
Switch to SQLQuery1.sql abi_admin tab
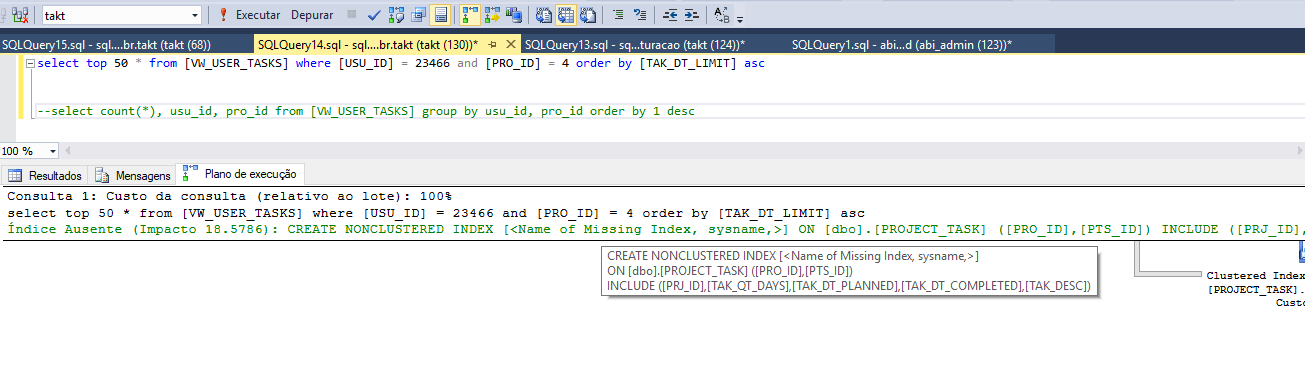[x=902, y=45]
